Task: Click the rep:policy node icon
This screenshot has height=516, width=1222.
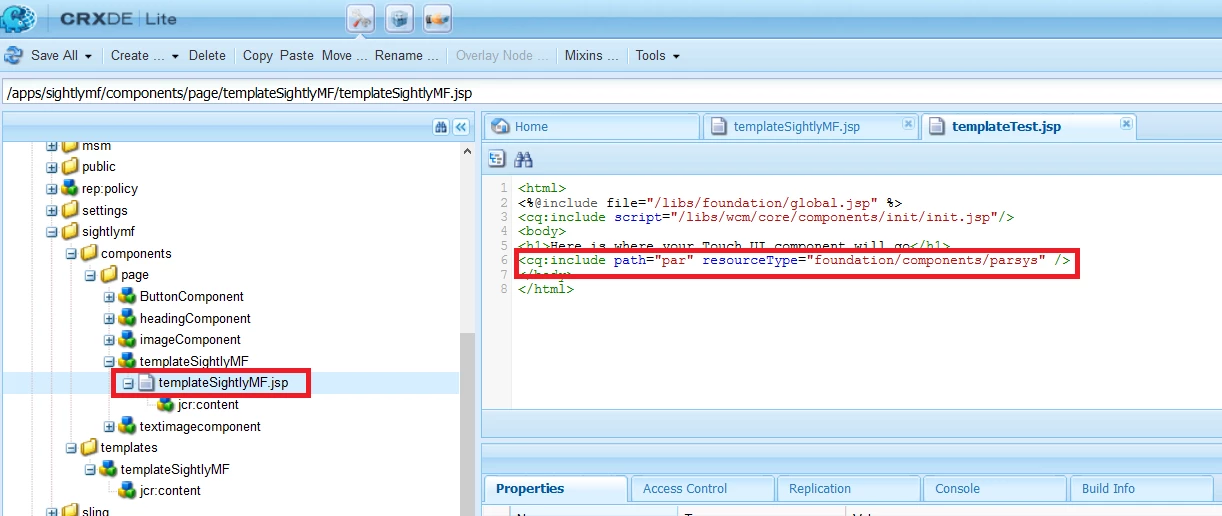Action: tap(69, 188)
